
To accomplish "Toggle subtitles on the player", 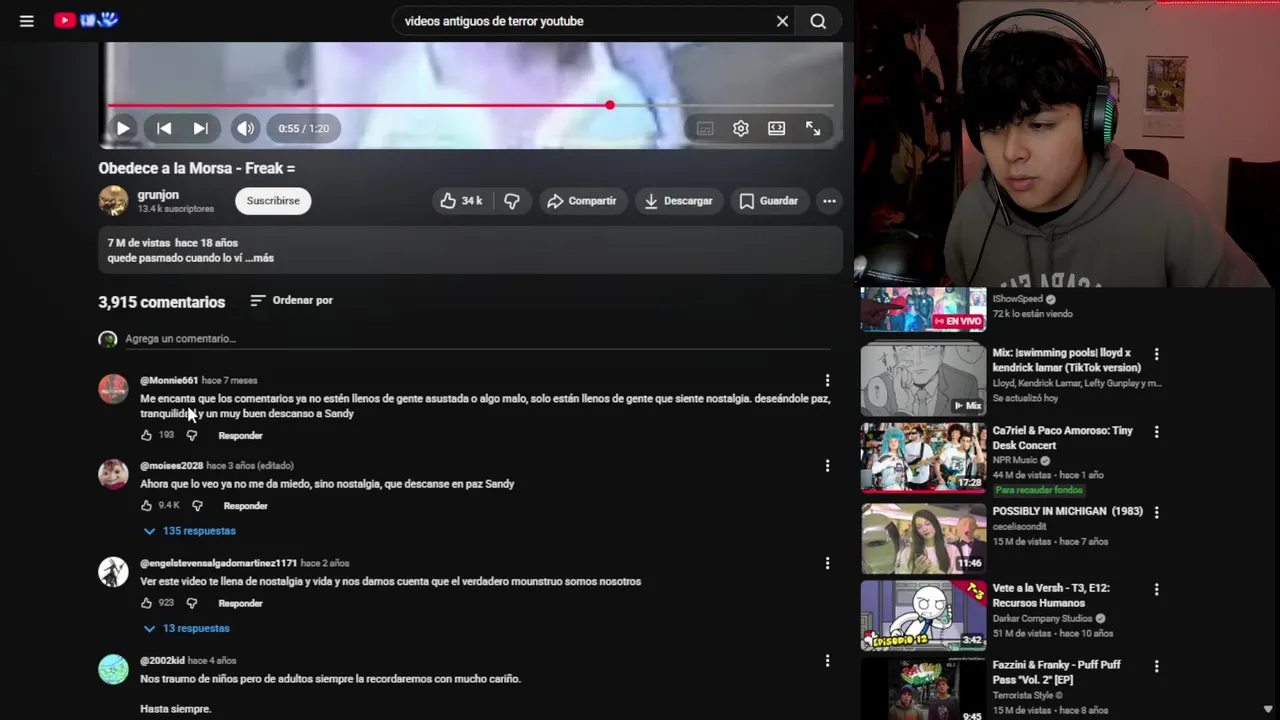I will 705,128.
